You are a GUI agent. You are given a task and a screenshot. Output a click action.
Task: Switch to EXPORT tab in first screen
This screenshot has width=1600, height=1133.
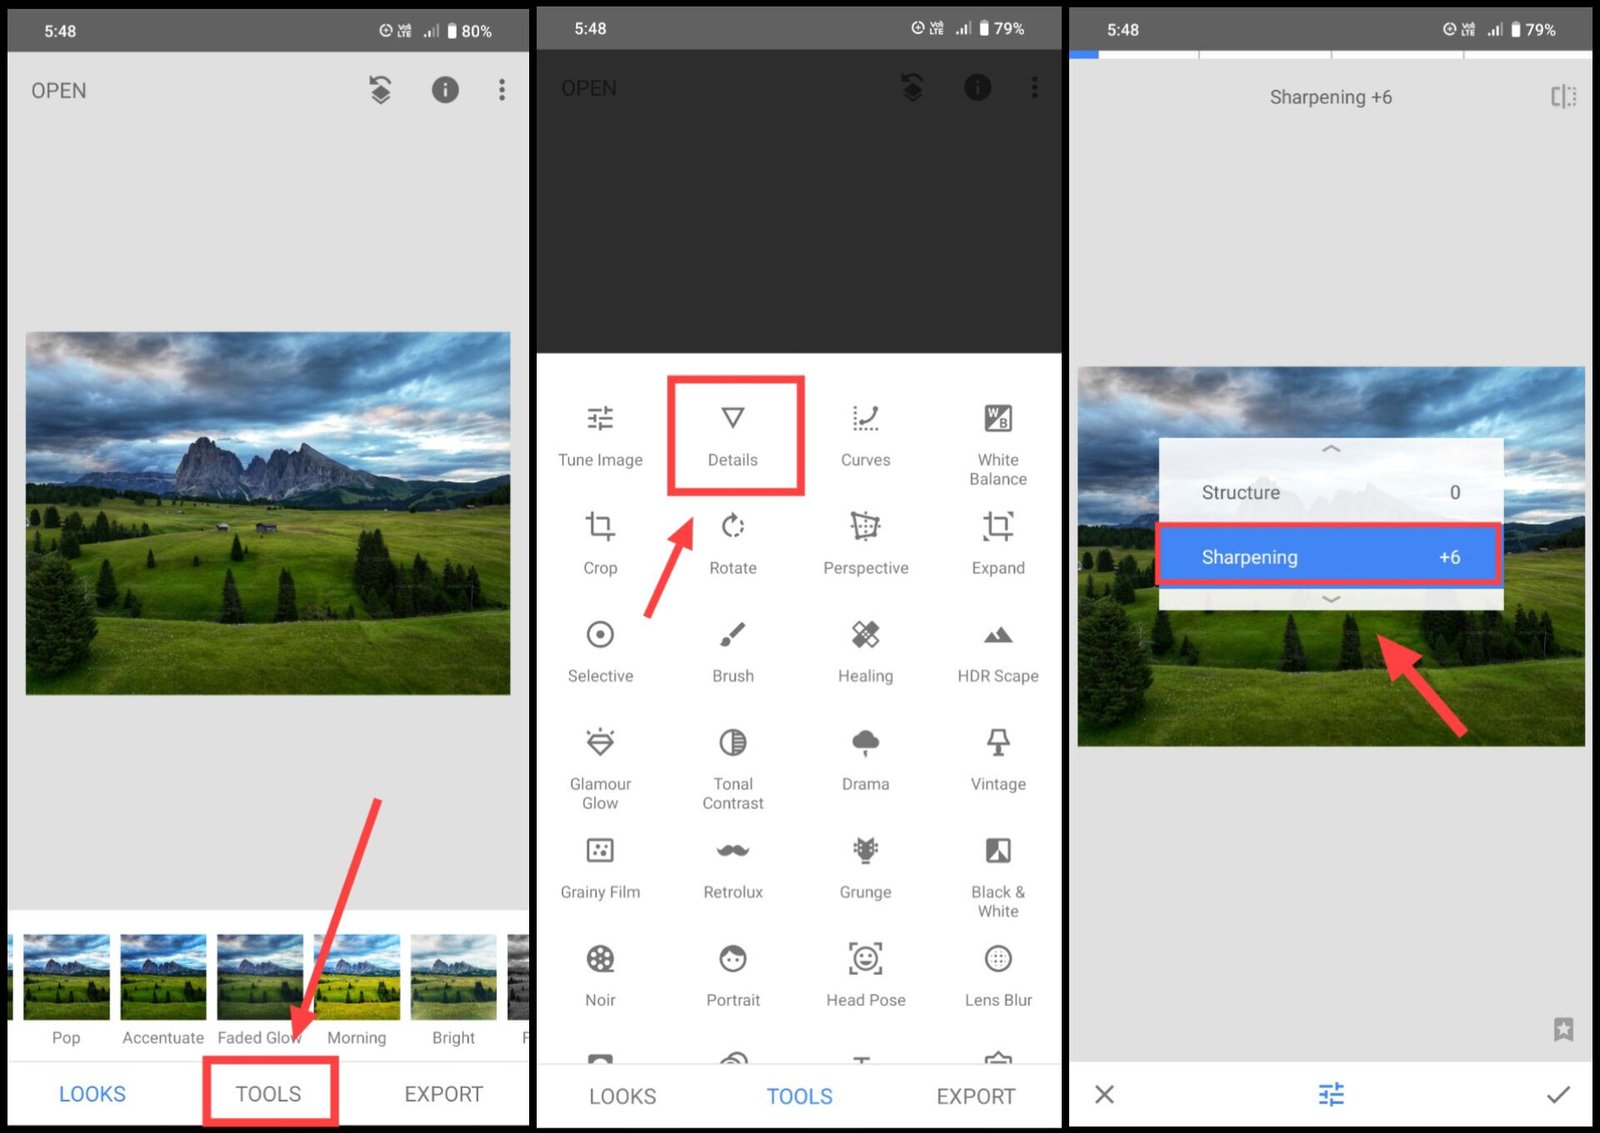(443, 1094)
